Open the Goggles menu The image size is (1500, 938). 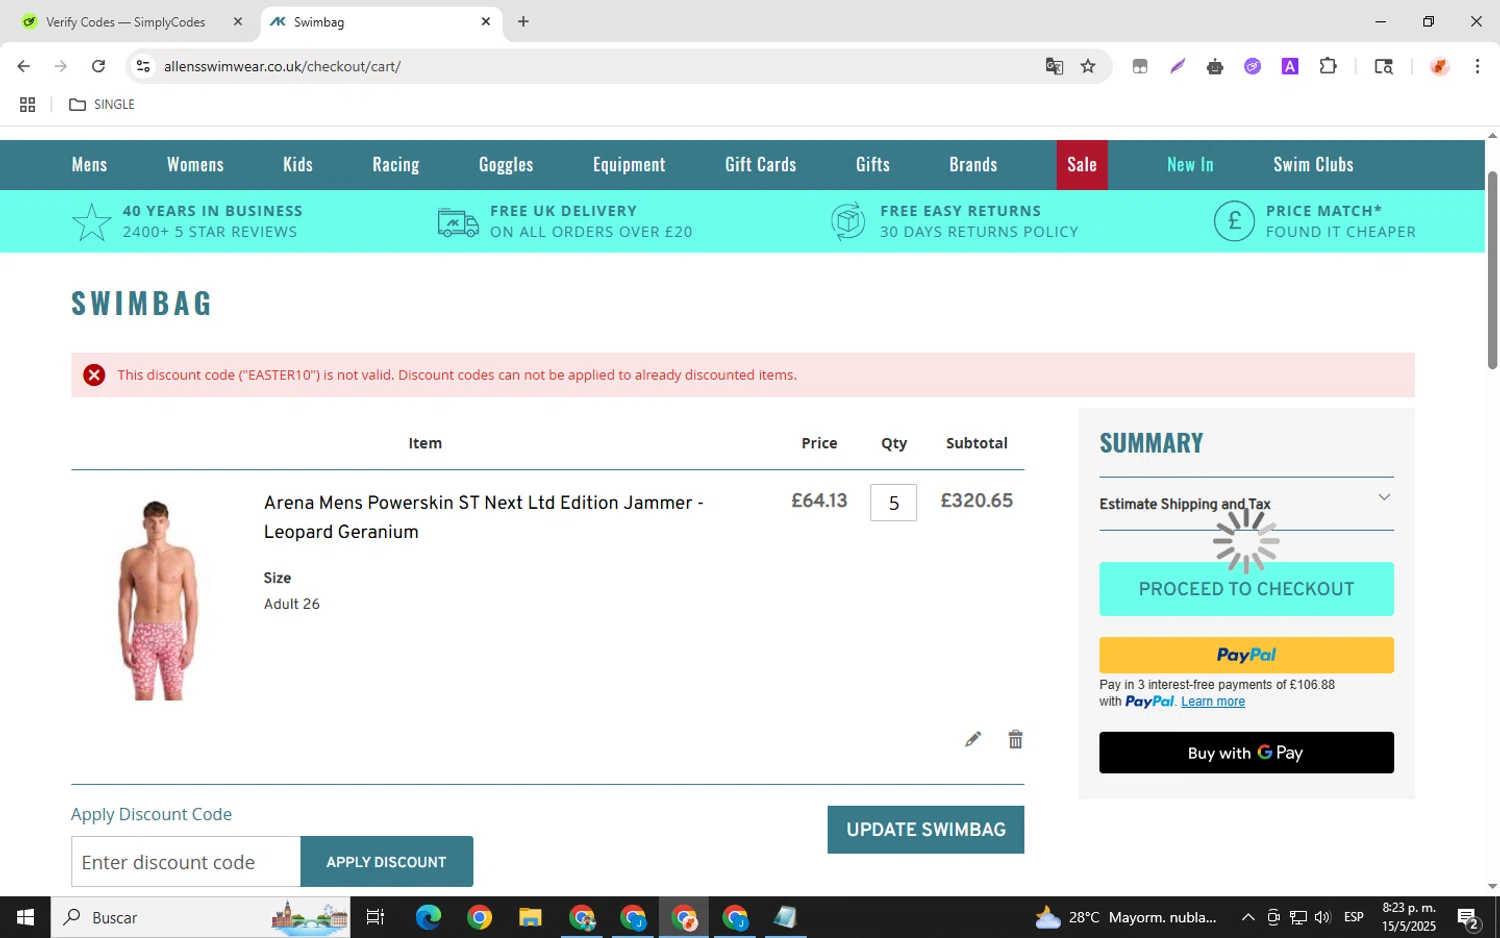point(506,165)
